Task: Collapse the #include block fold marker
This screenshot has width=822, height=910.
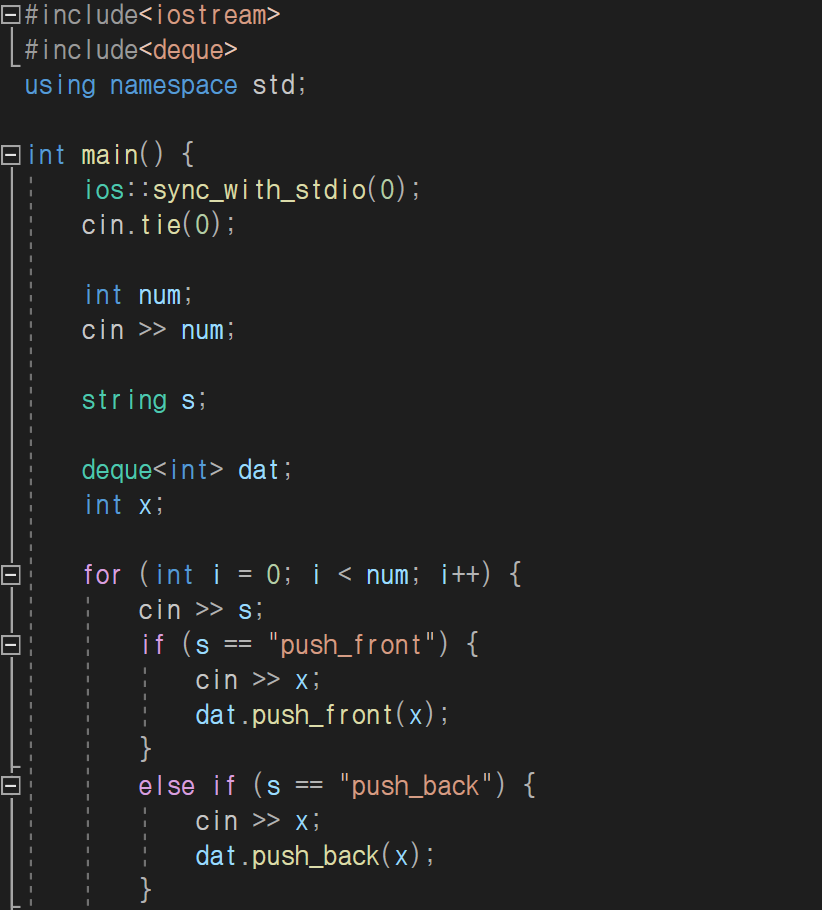Action: coord(10,15)
